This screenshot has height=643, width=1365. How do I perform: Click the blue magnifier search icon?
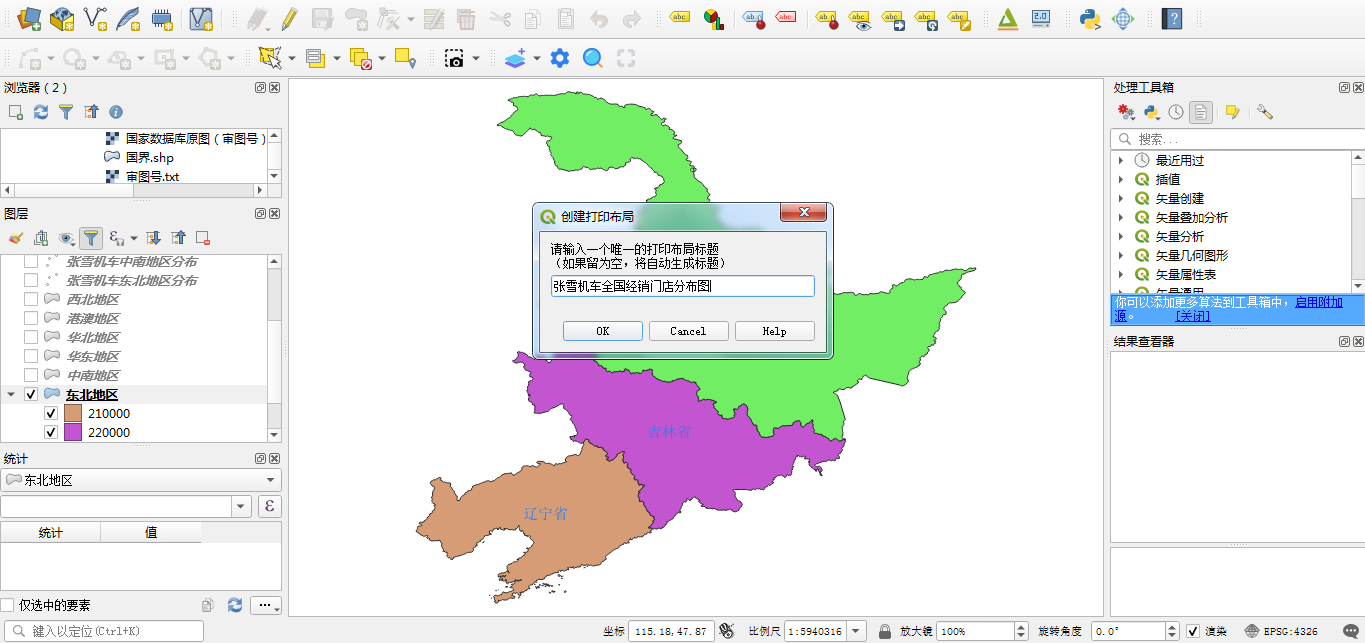pyautogui.click(x=593, y=58)
